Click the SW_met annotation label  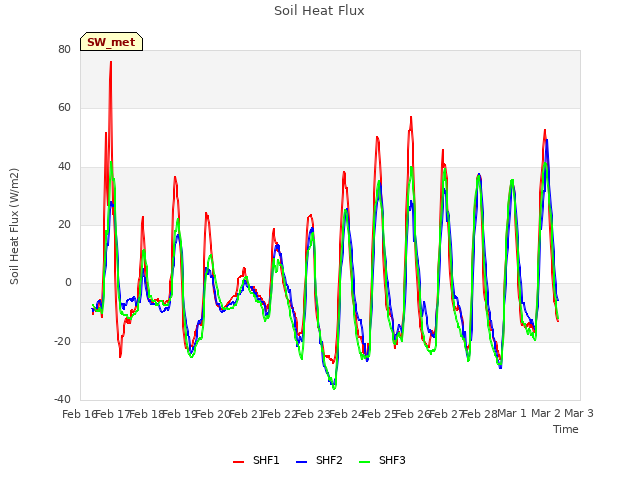click(x=111, y=42)
